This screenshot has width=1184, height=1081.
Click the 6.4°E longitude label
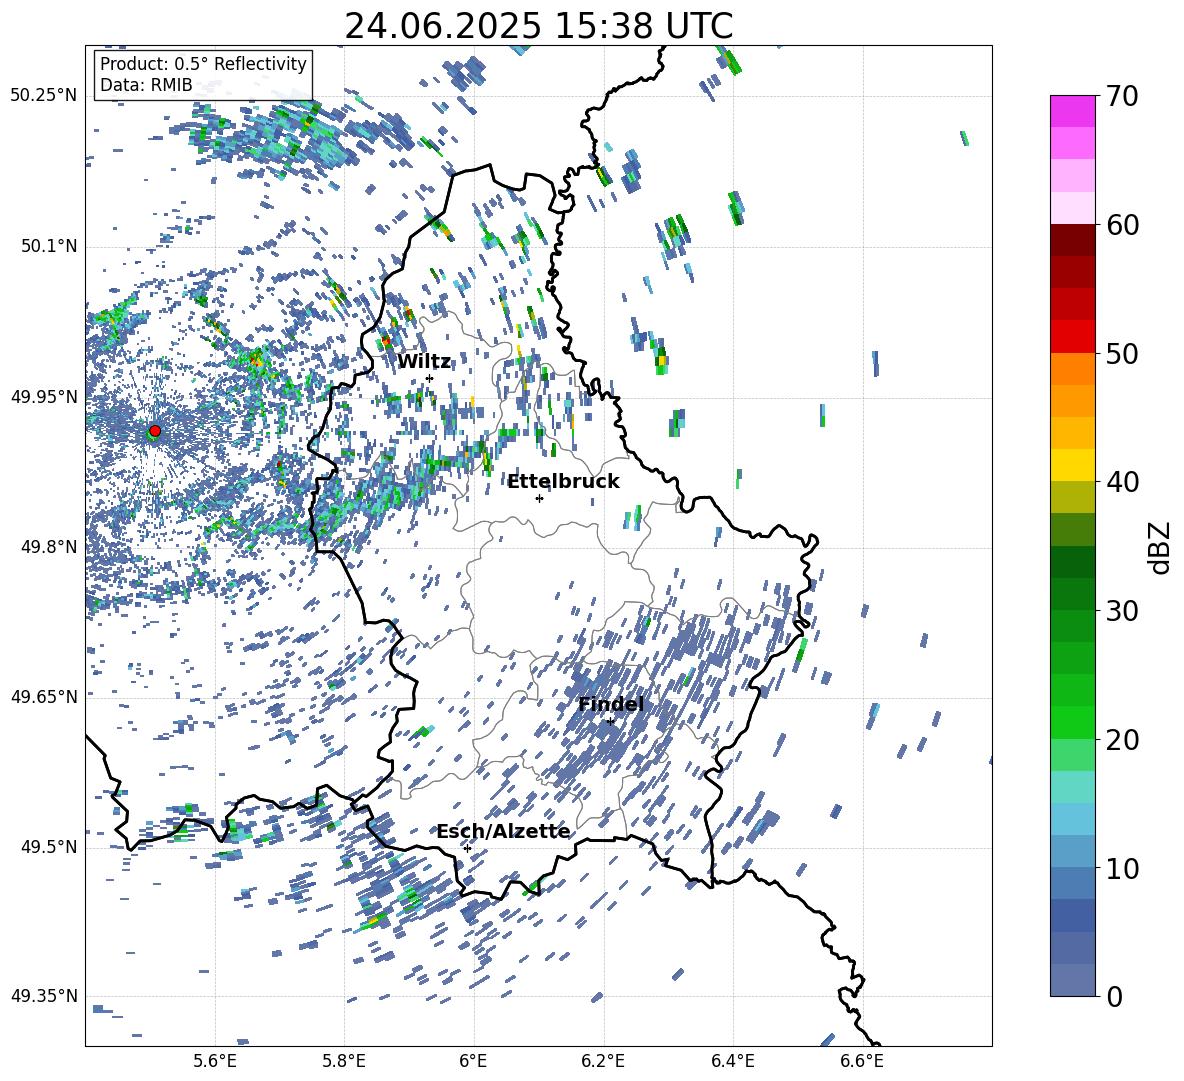coord(733,1061)
